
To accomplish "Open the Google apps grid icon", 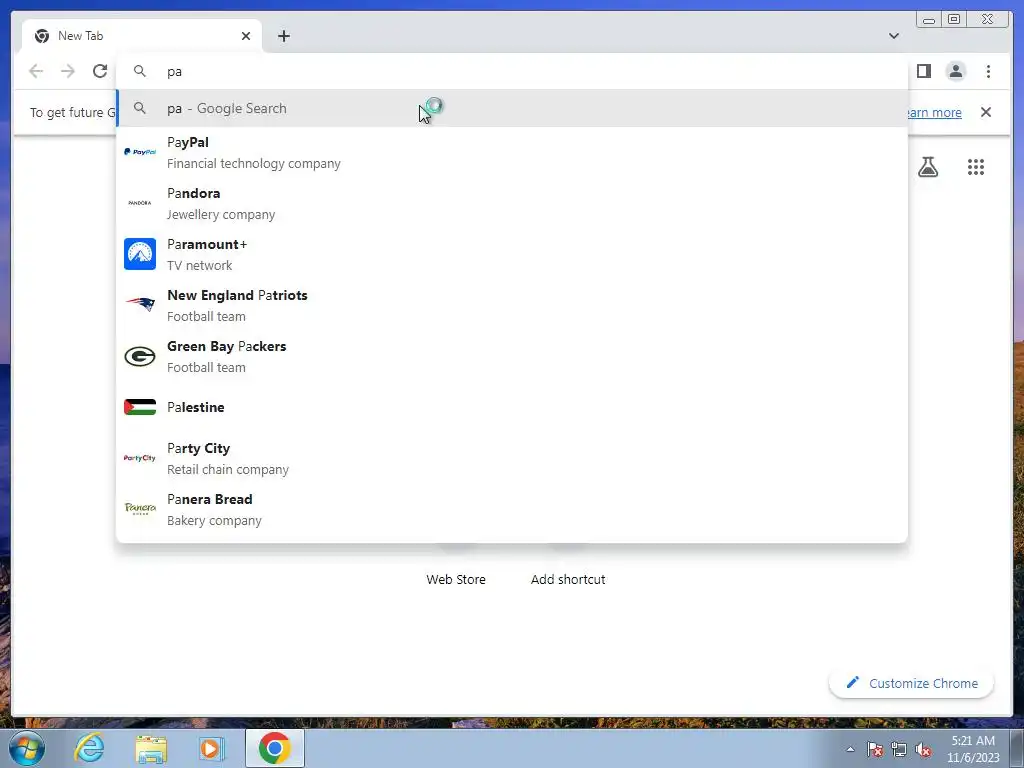I will point(976,167).
